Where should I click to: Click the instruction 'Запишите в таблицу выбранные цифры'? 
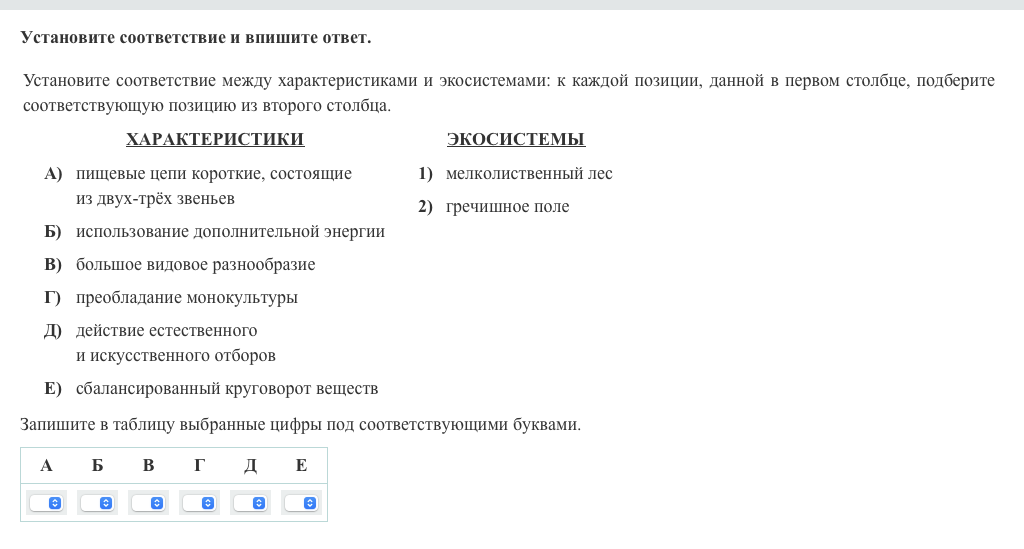pos(300,425)
